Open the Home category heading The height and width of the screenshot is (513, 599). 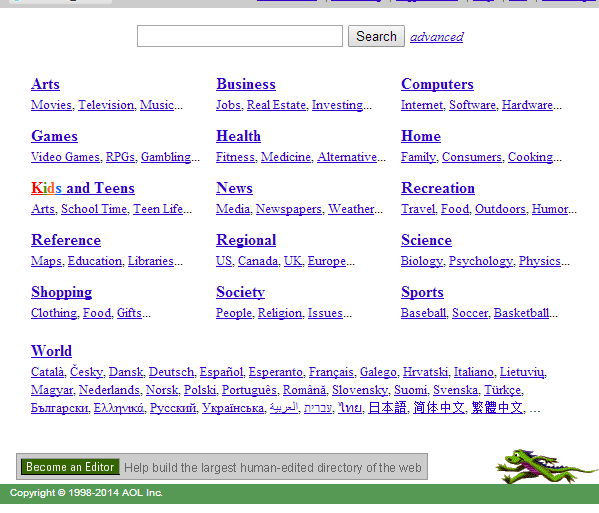click(421, 136)
